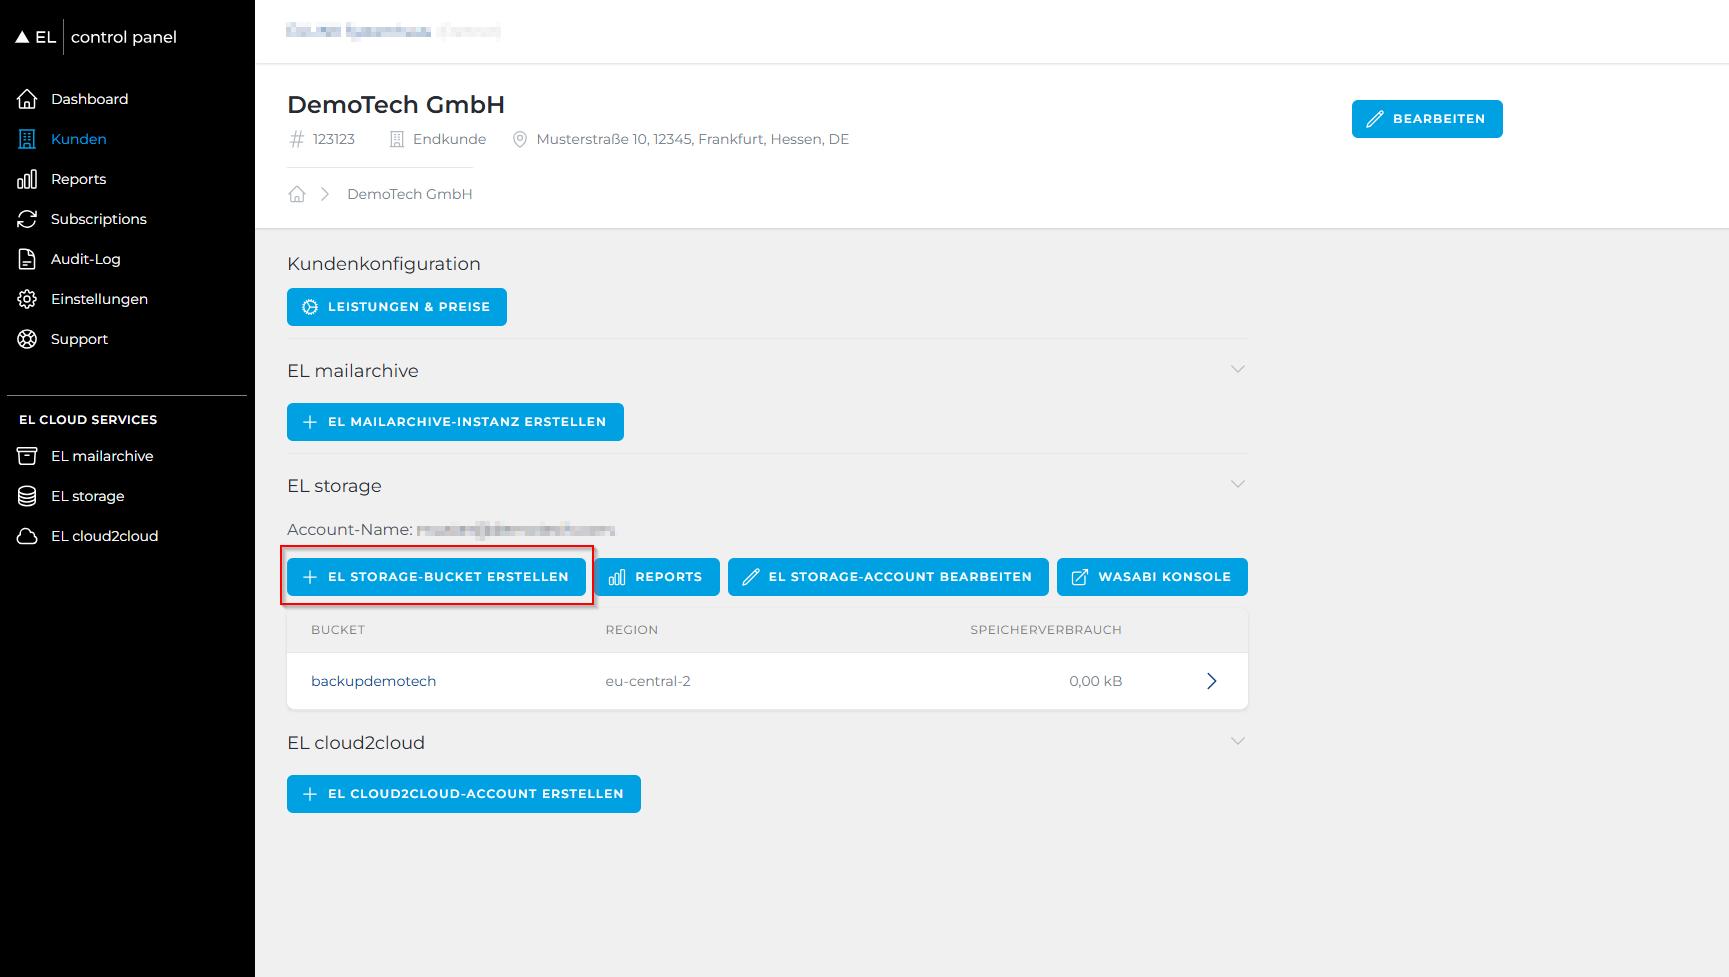Click the Audit-Log document icon

coord(27,259)
